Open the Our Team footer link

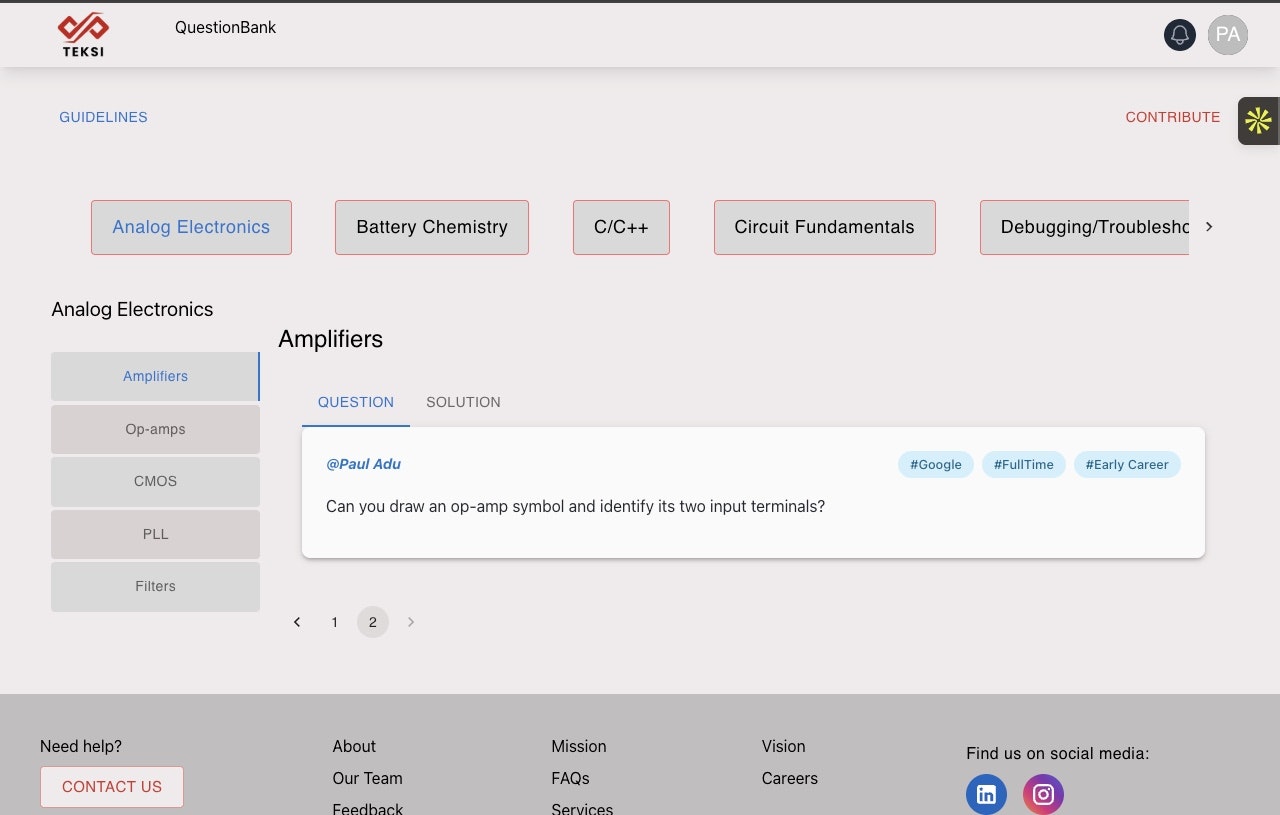[x=367, y=778]
